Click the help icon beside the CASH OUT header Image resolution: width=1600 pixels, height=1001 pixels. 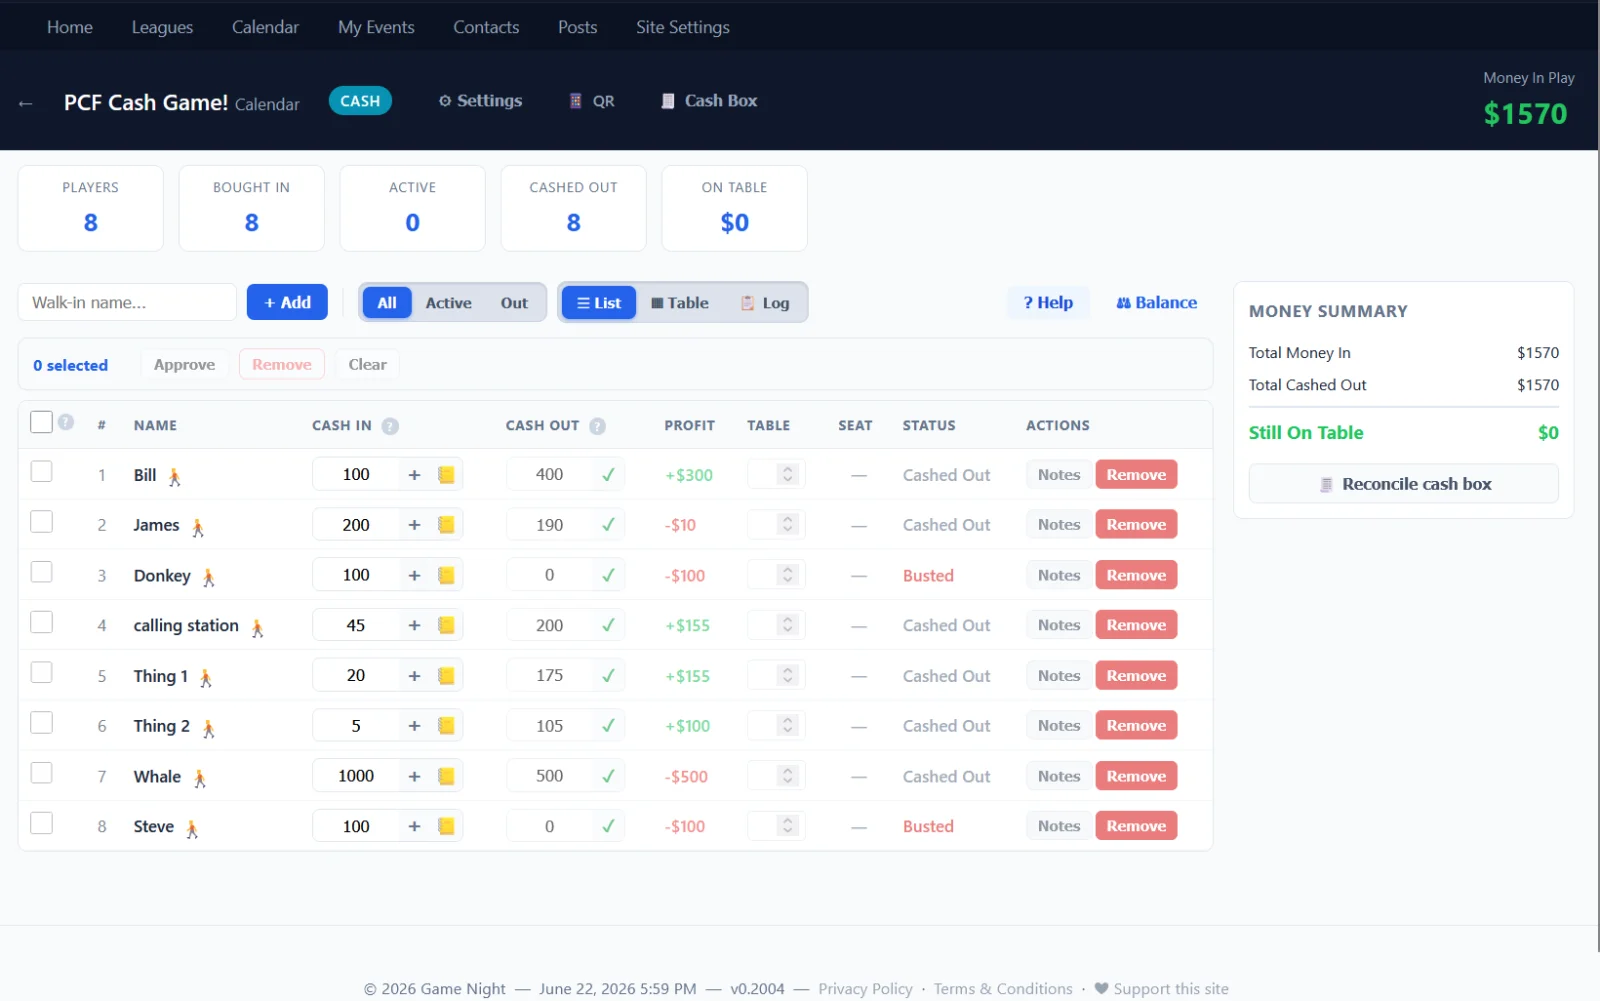[x=597, y=426]
